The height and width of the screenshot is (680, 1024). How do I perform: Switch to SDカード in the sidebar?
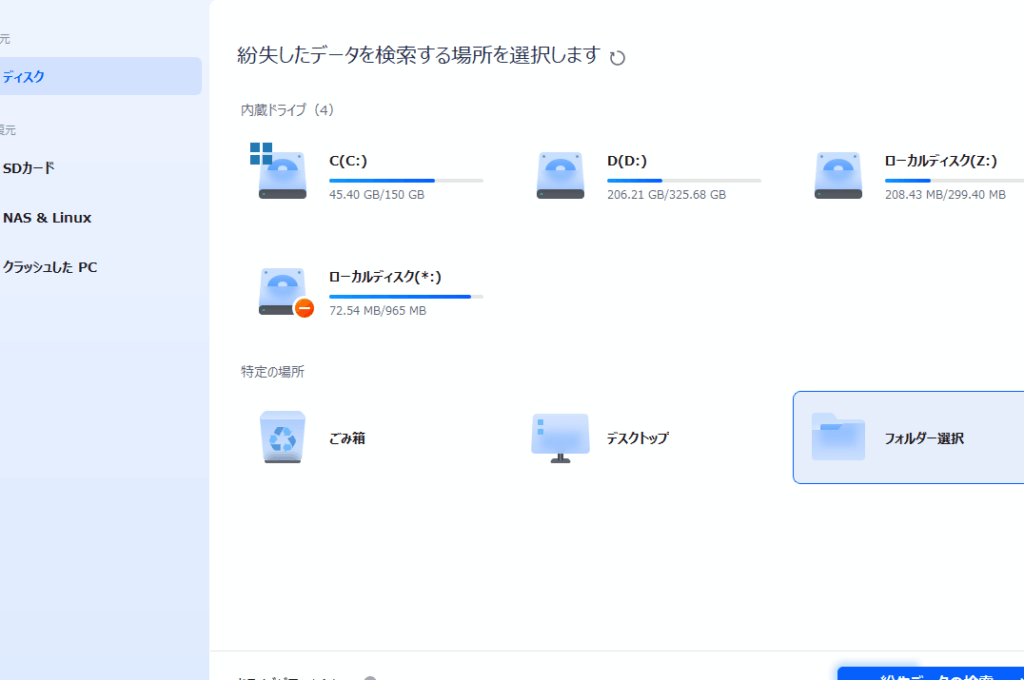29,168
